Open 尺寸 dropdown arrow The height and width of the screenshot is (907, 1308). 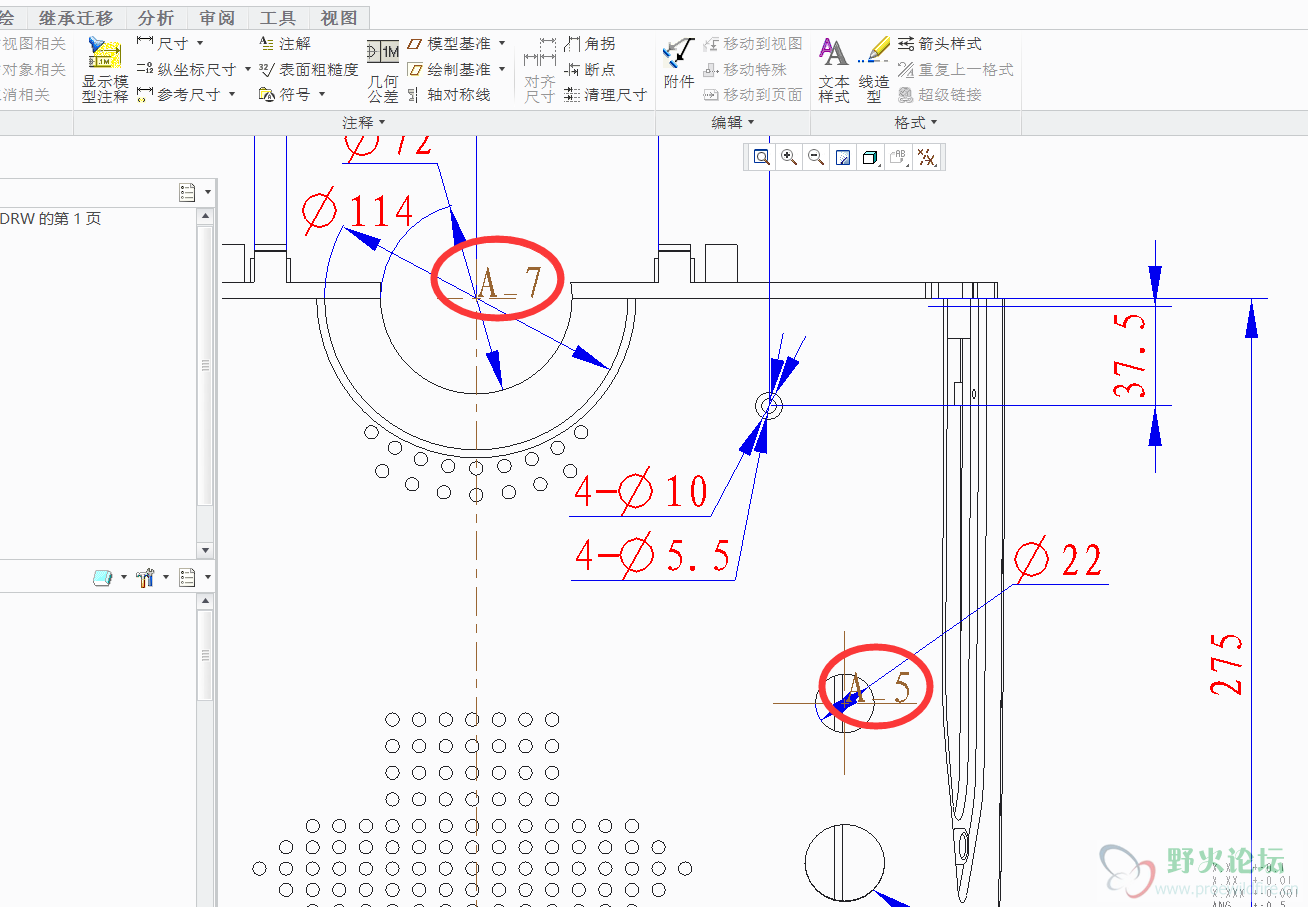[200, 44]
